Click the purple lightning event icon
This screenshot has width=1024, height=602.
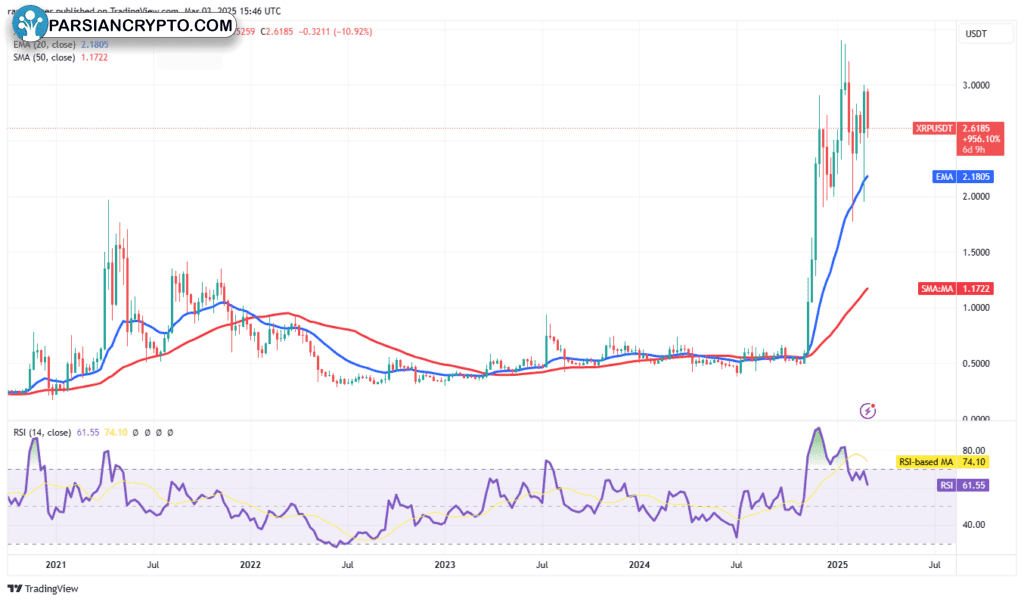[x=868, y=410]
